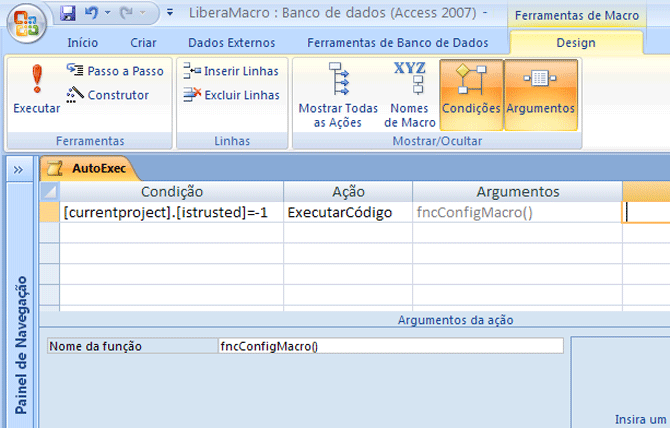The width and height of the screenshot is (670, 428).
Task: Select the AutoExec macro document tab
Action: 89,168
